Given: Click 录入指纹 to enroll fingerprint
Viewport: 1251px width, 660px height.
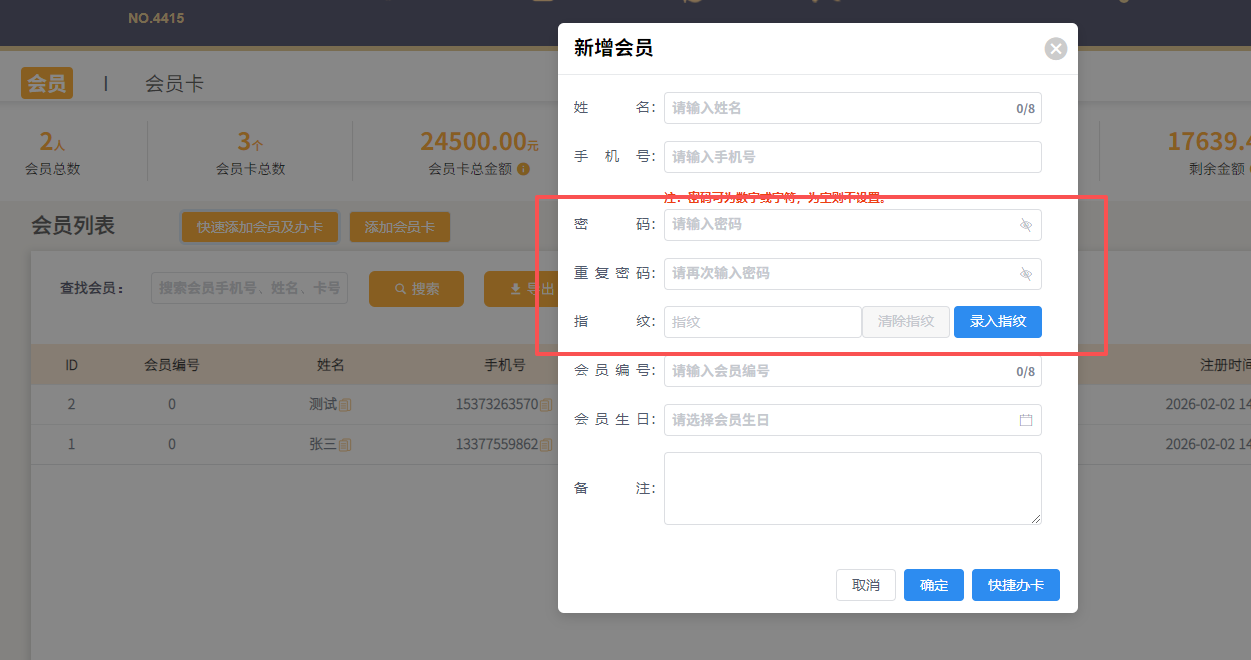Looking at the screenshot, I should [997, 322].
